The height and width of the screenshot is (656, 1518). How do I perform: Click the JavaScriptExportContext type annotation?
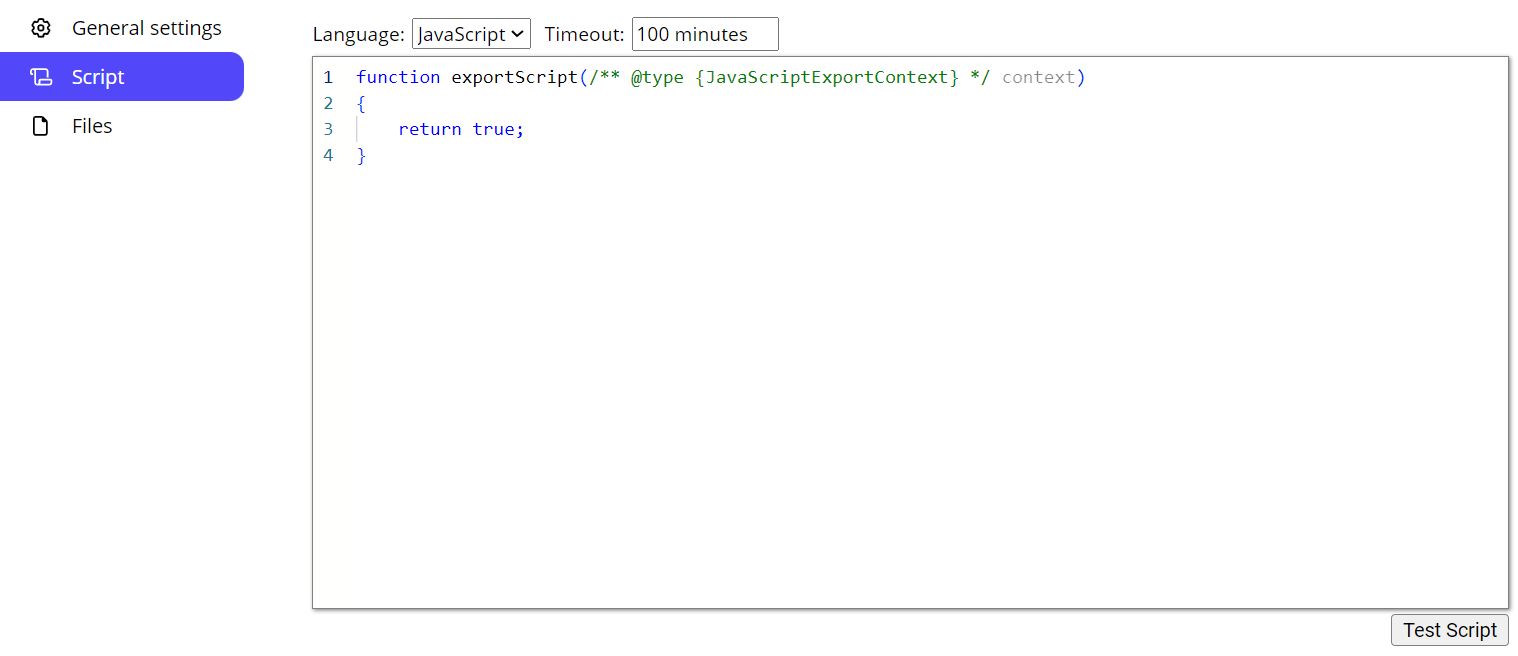[826, 77]
